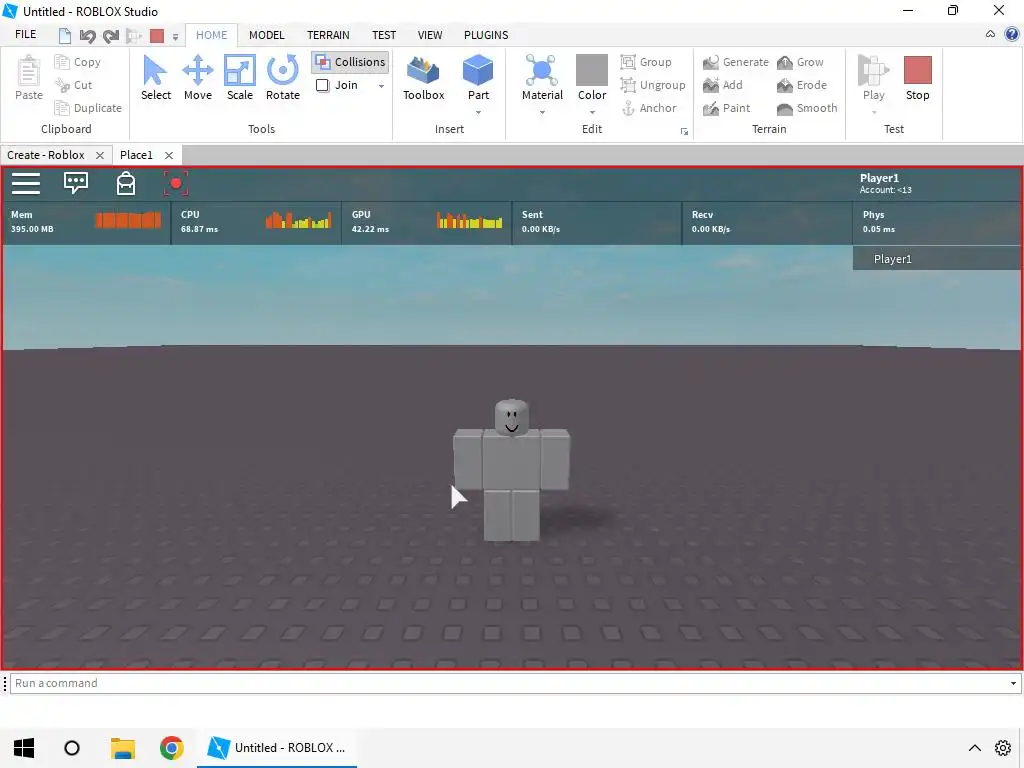The height and width of the screenshot is (768, 1024).
Task: Toggle the Collisions option
Action: coord(350,62)
